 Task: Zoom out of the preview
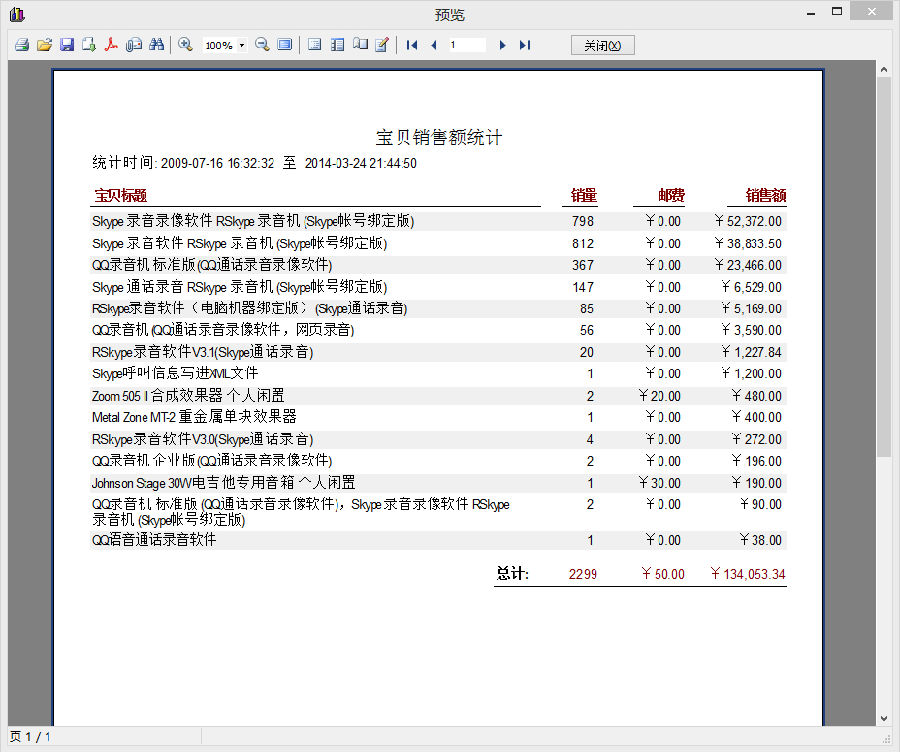(x=259, y=44)
